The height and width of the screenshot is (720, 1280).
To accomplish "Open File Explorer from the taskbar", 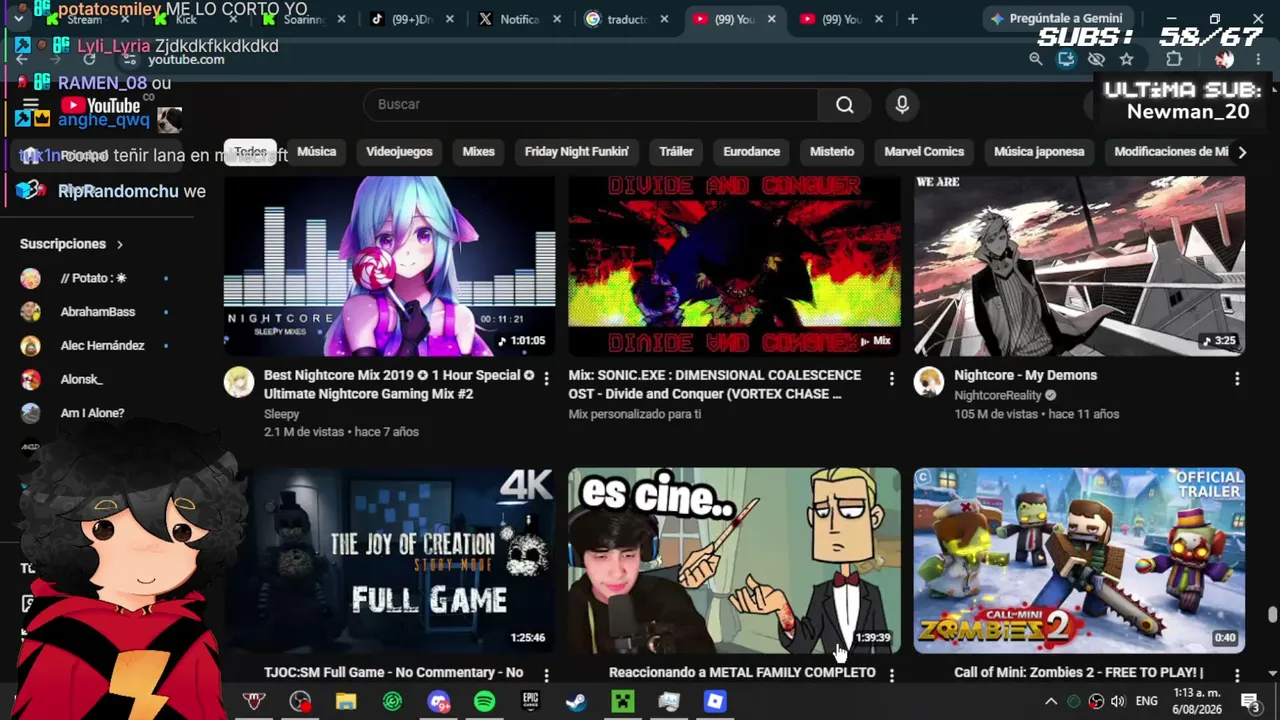I will [346, 702].
